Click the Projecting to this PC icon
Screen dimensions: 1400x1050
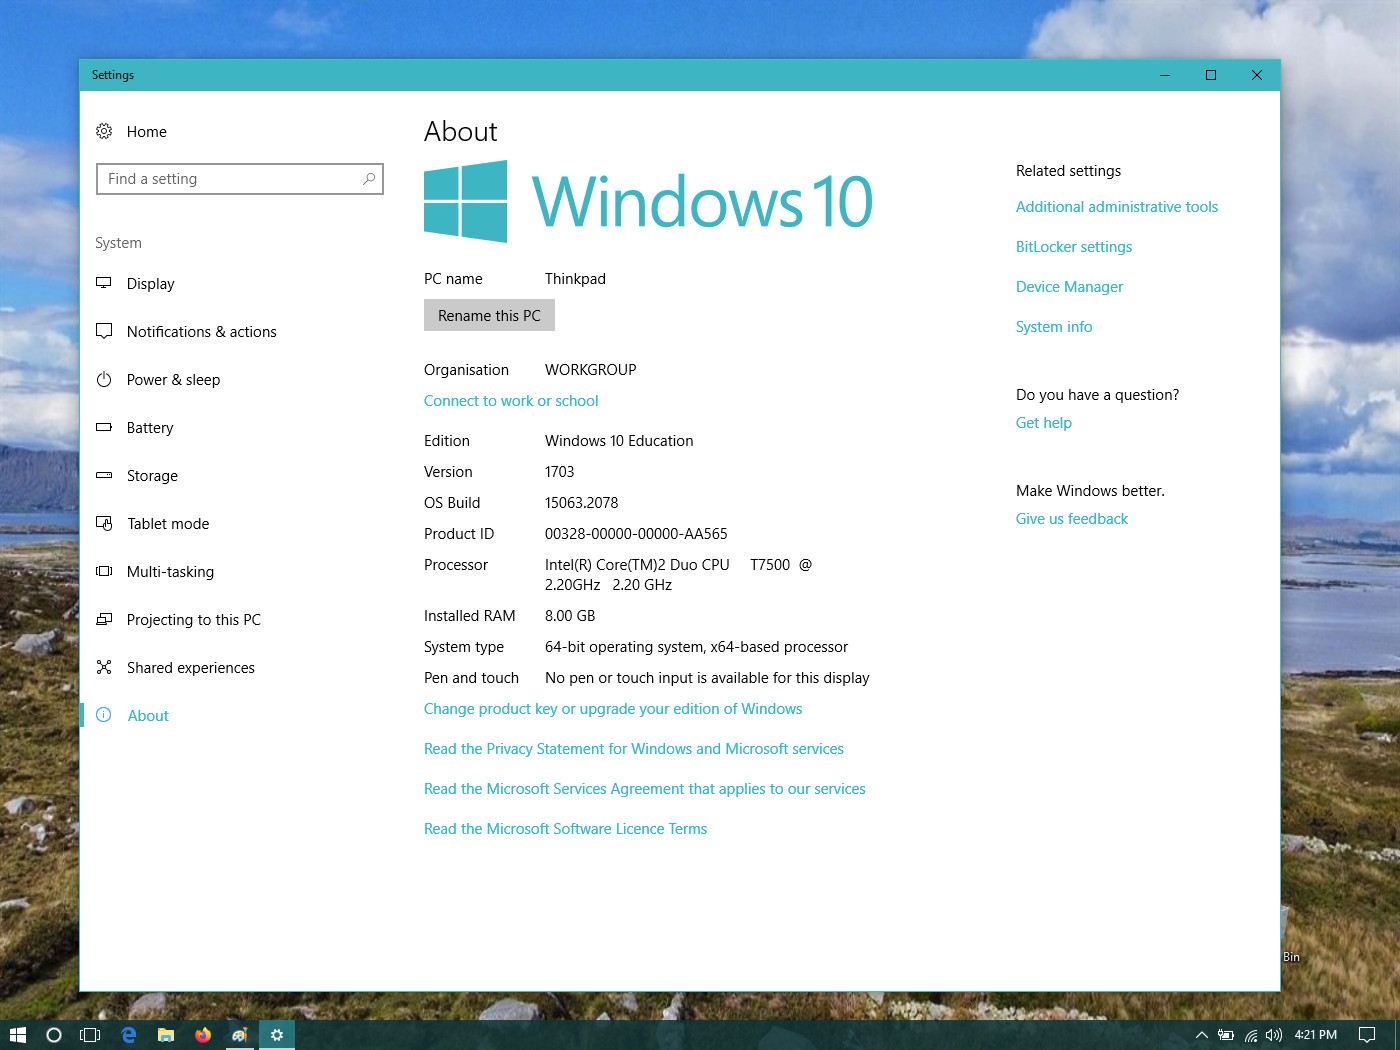click(104, 619)
